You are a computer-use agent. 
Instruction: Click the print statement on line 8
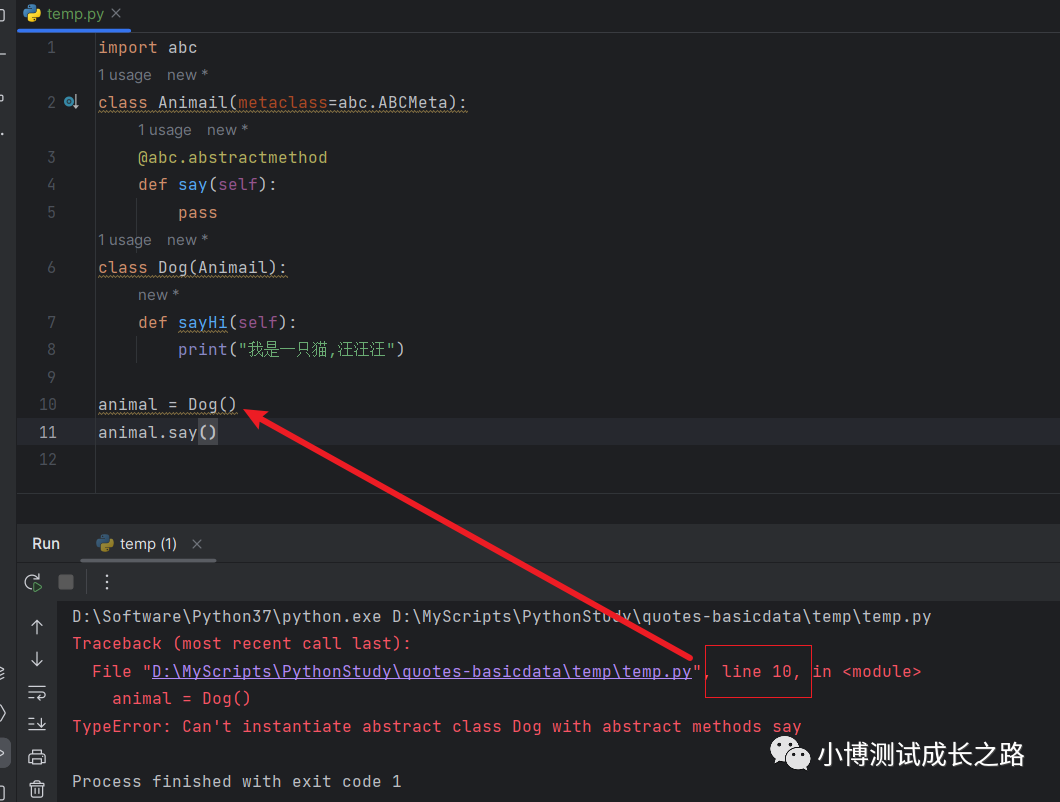tap(291, 350)
